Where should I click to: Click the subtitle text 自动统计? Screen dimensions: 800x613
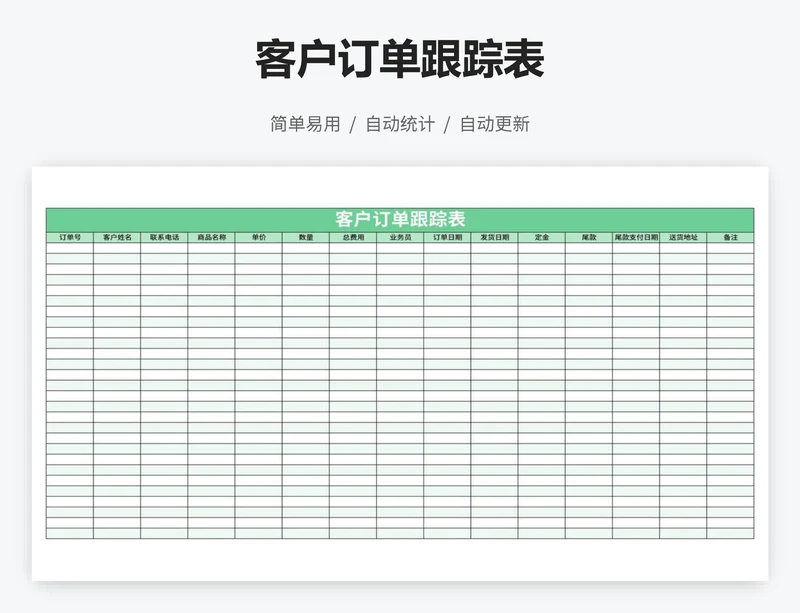(400, 124)
